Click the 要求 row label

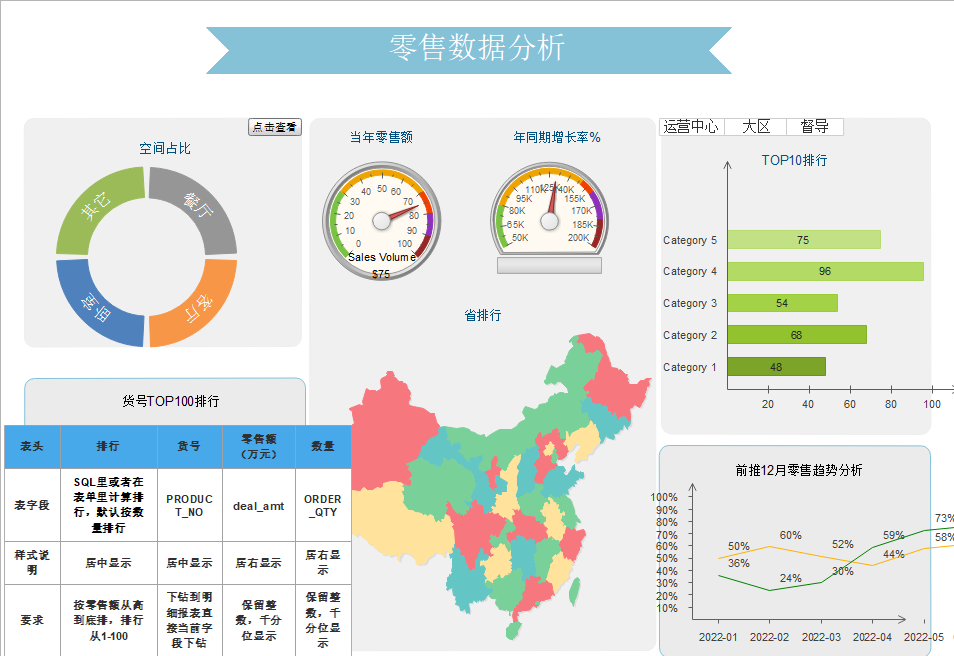coord(32,620)
